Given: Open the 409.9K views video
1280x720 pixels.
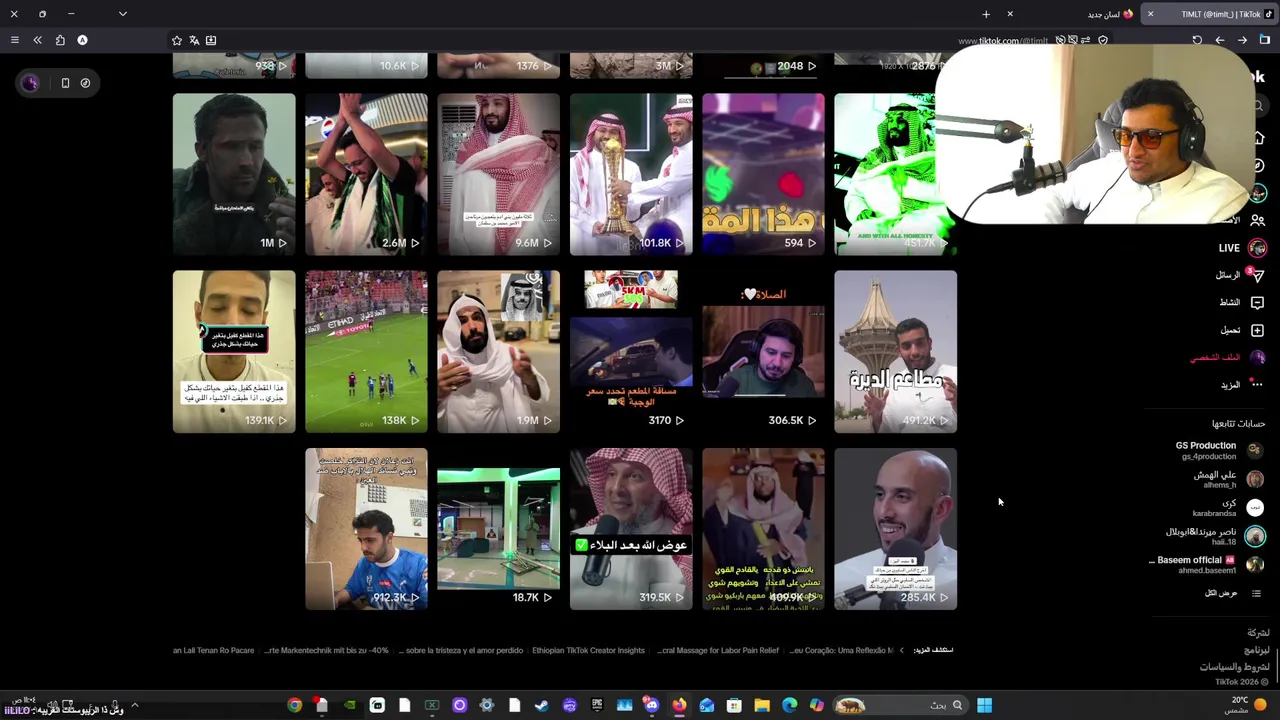Looking at the screenshot, I should [763, 529].
